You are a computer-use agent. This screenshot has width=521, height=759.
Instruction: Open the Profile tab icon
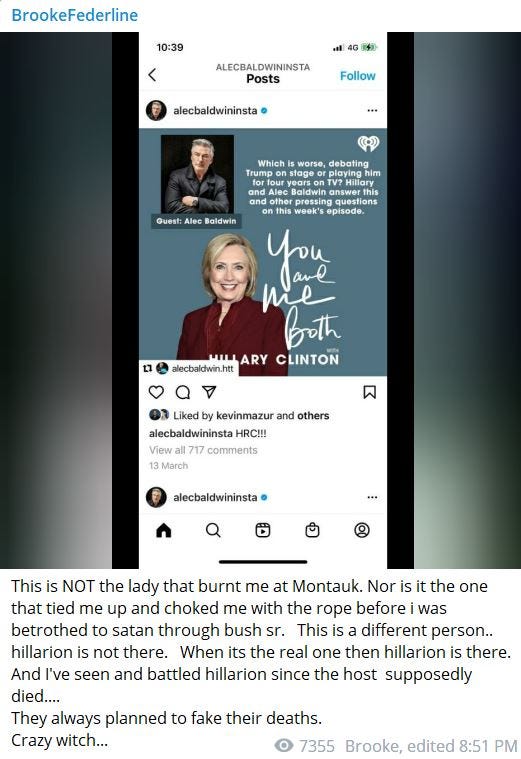(362, 531)
